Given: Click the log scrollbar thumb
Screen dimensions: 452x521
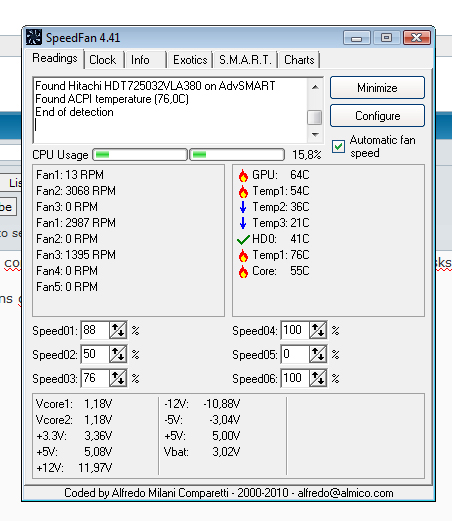Looking at the screenshot, I should 314,117.
